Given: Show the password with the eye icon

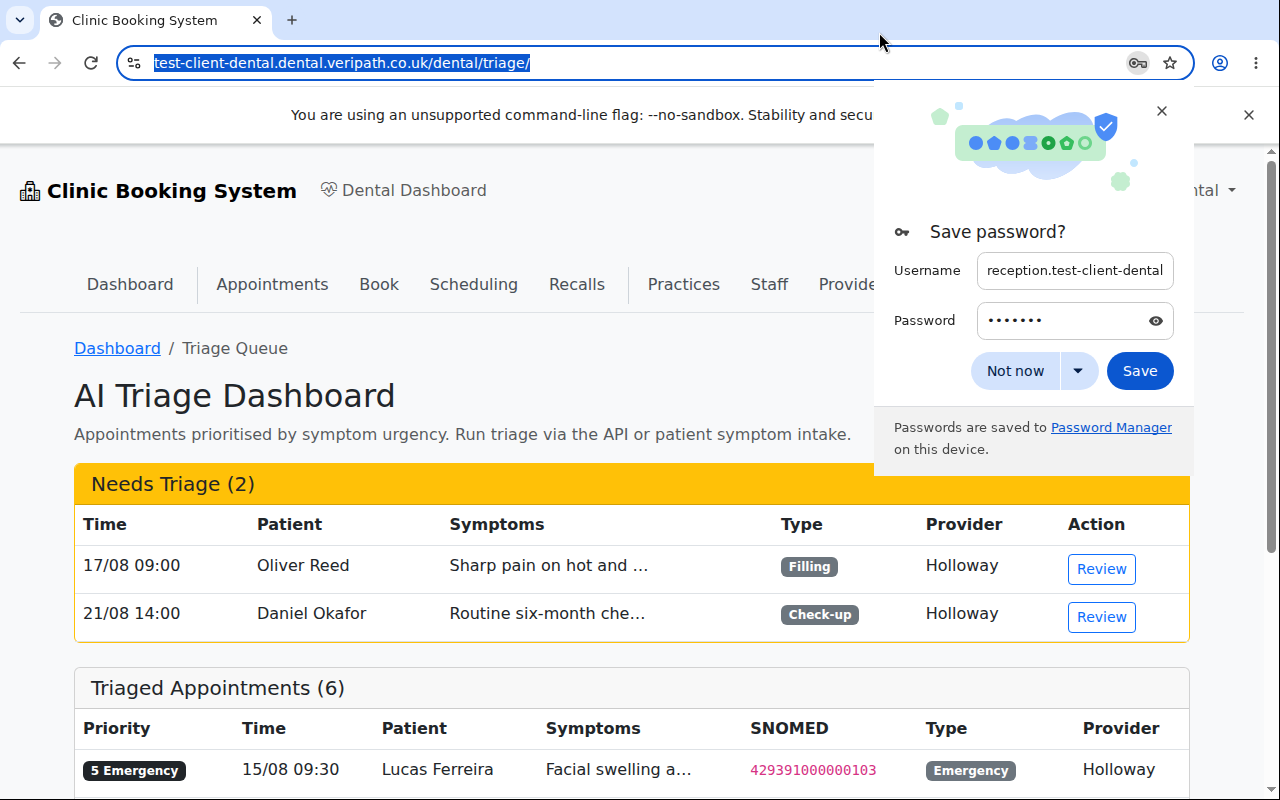Looking at the screenshot, I should click(1156, 321).
